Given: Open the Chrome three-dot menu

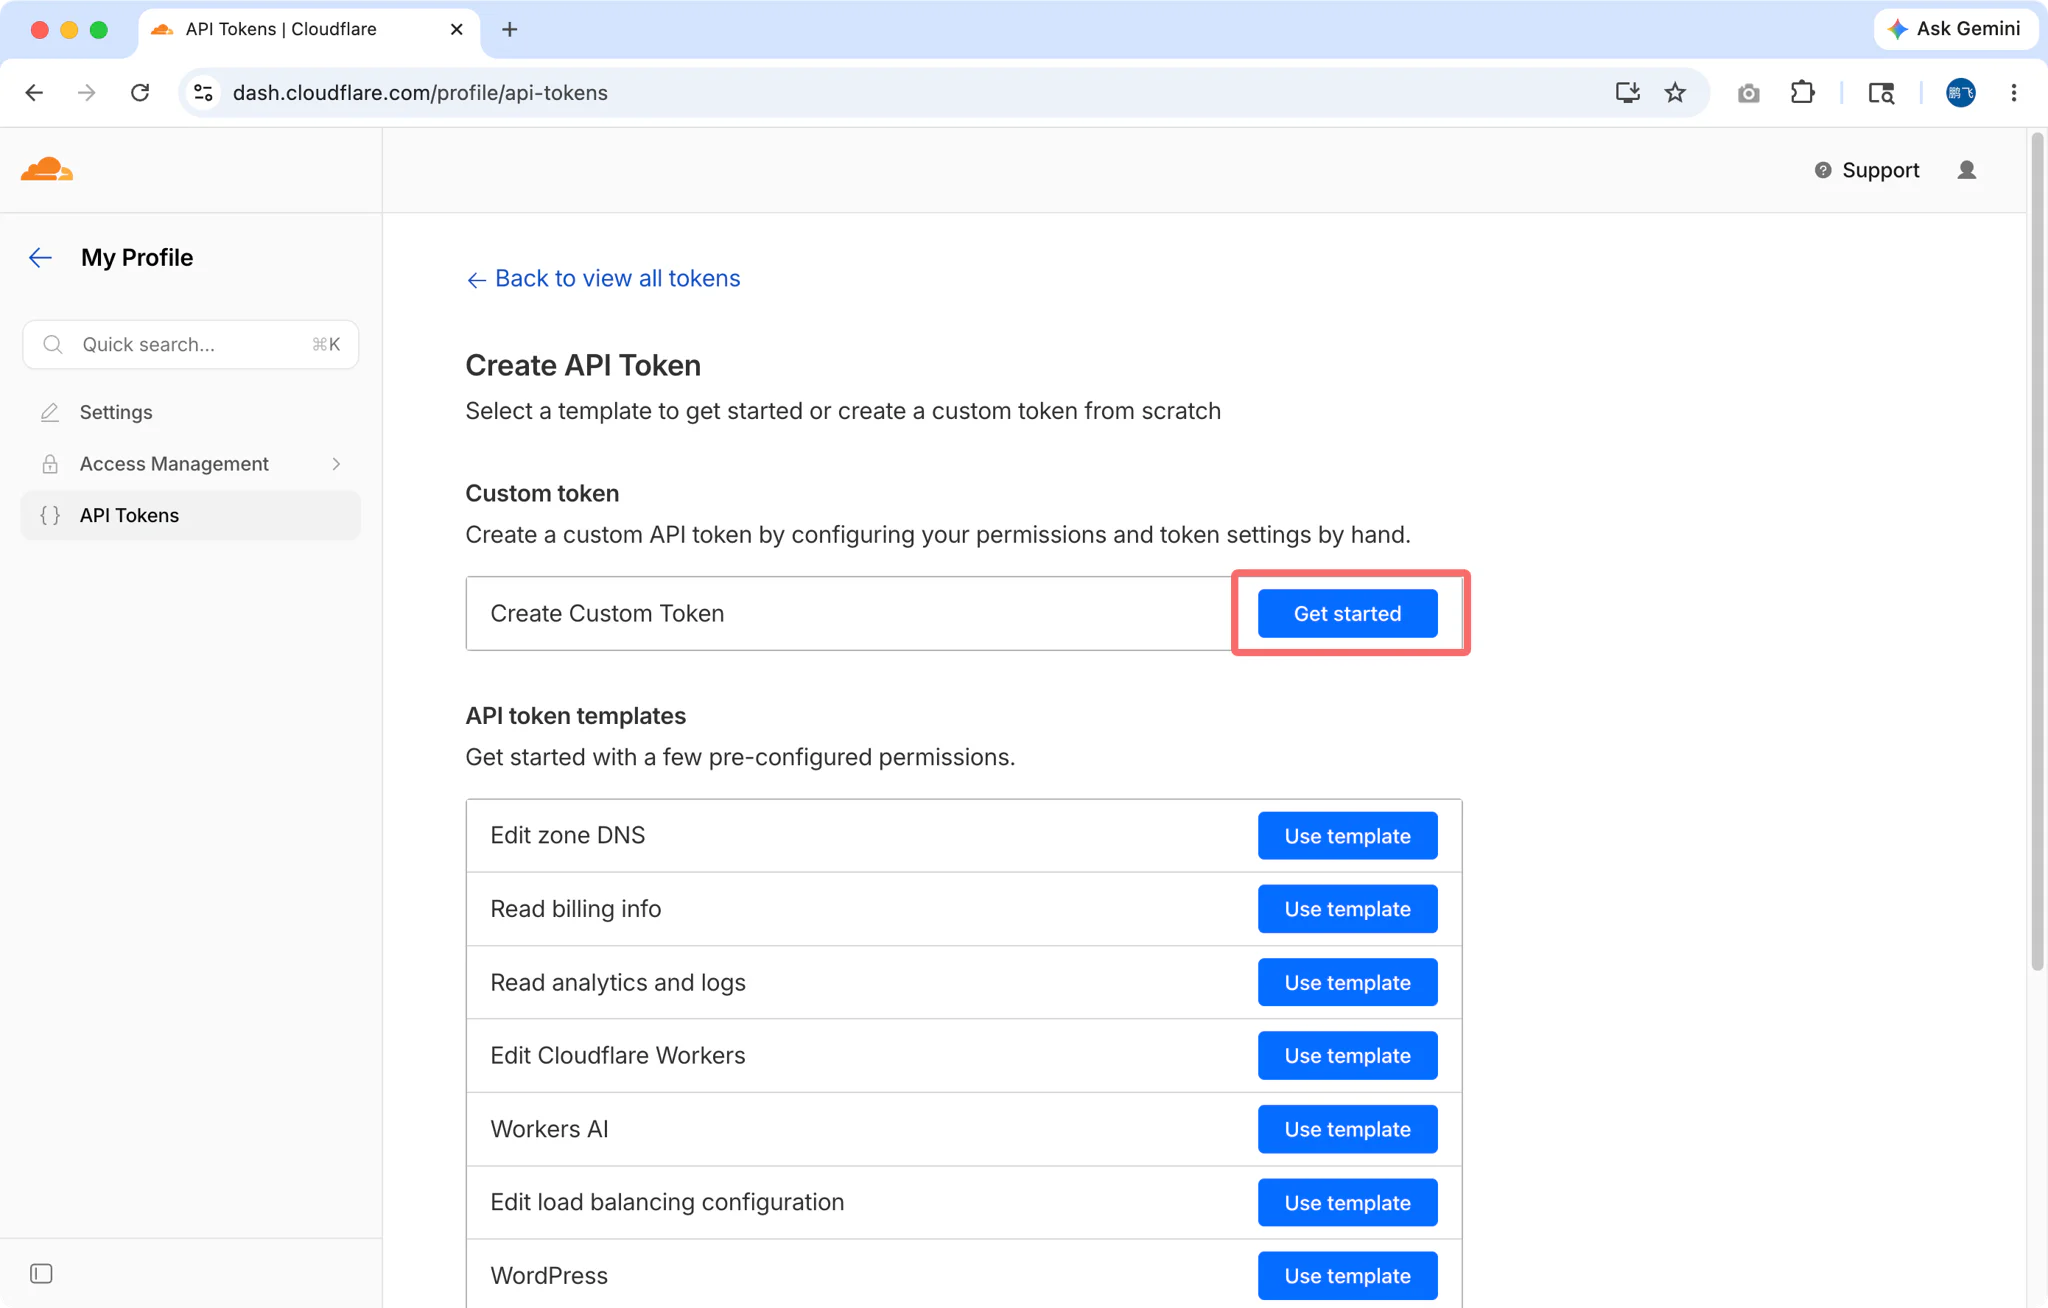Looking at the screenshot, I should (x=2014, y=93).
